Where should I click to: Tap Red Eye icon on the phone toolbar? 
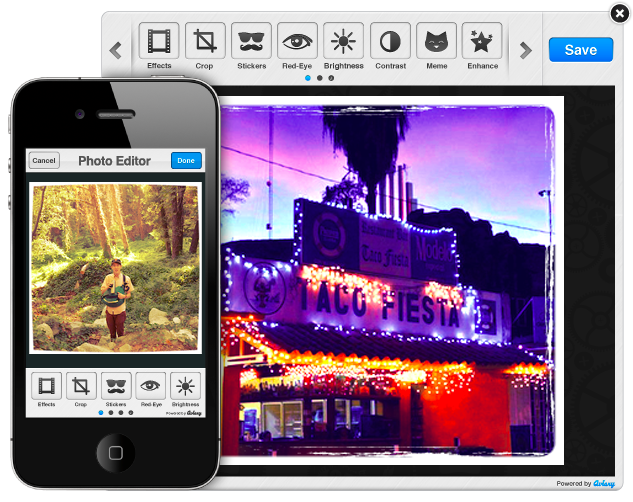(x=150, y=386)
